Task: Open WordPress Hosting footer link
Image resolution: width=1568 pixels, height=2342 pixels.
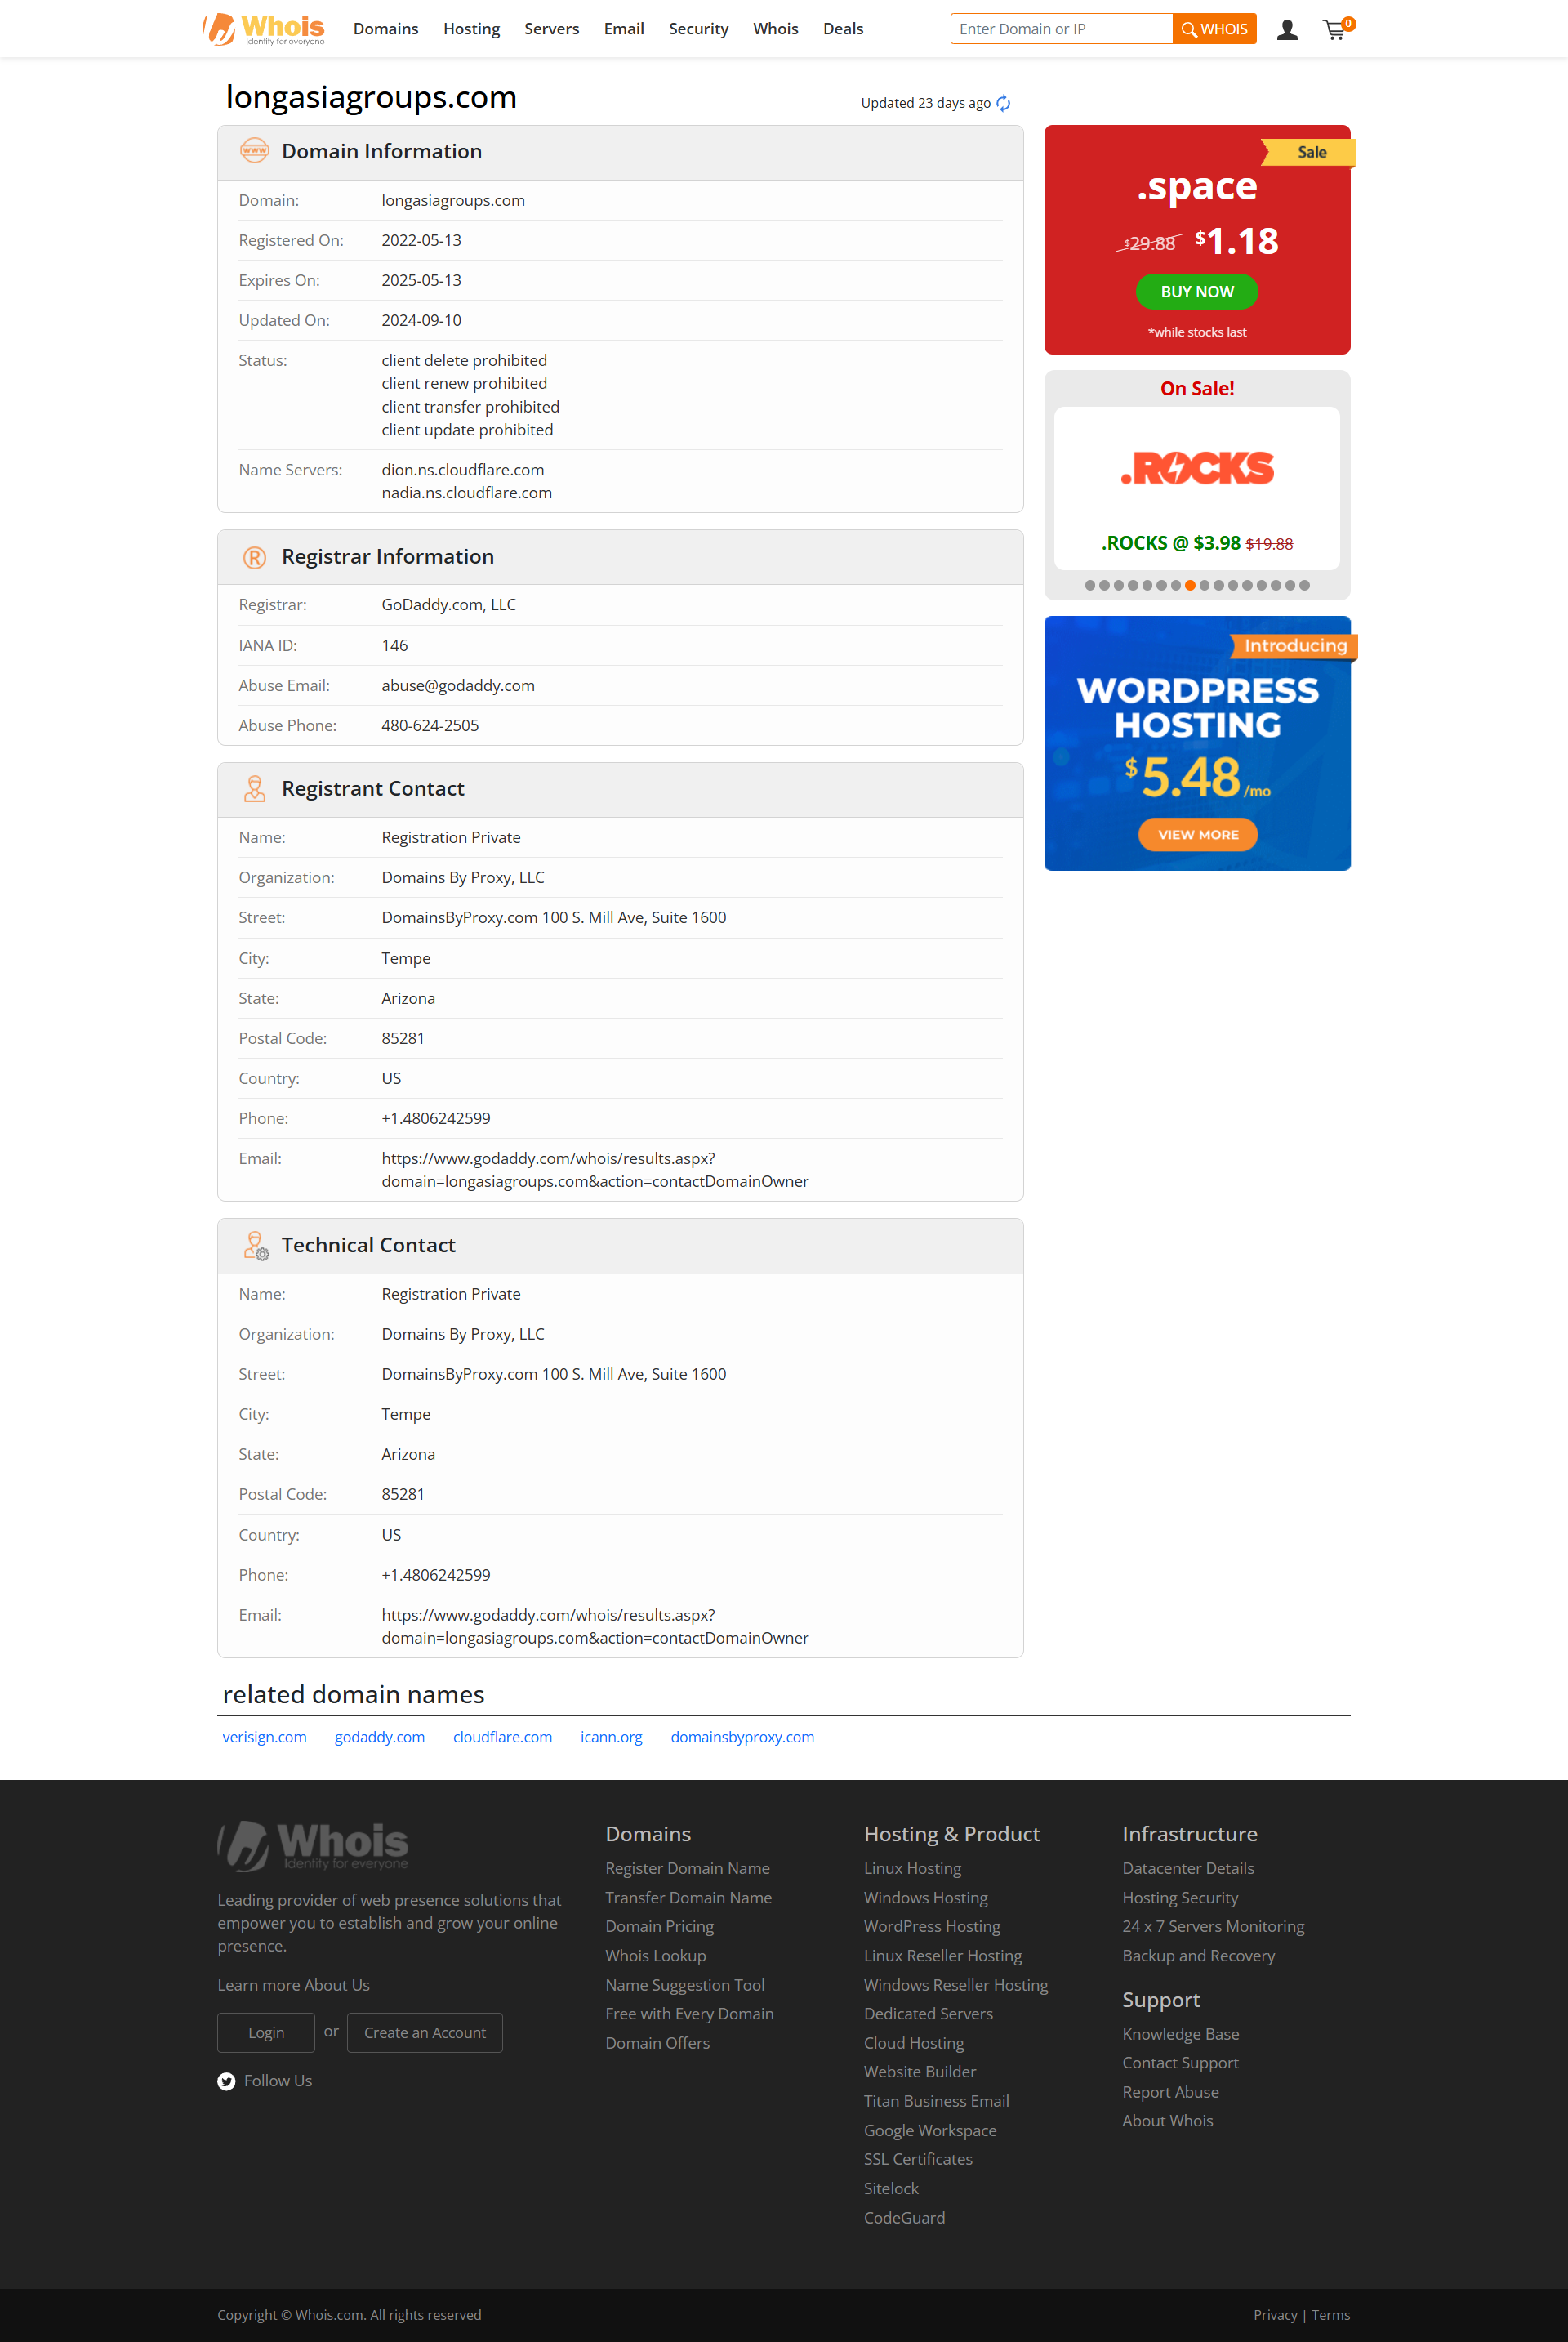Action: (x=932, y=1927)
